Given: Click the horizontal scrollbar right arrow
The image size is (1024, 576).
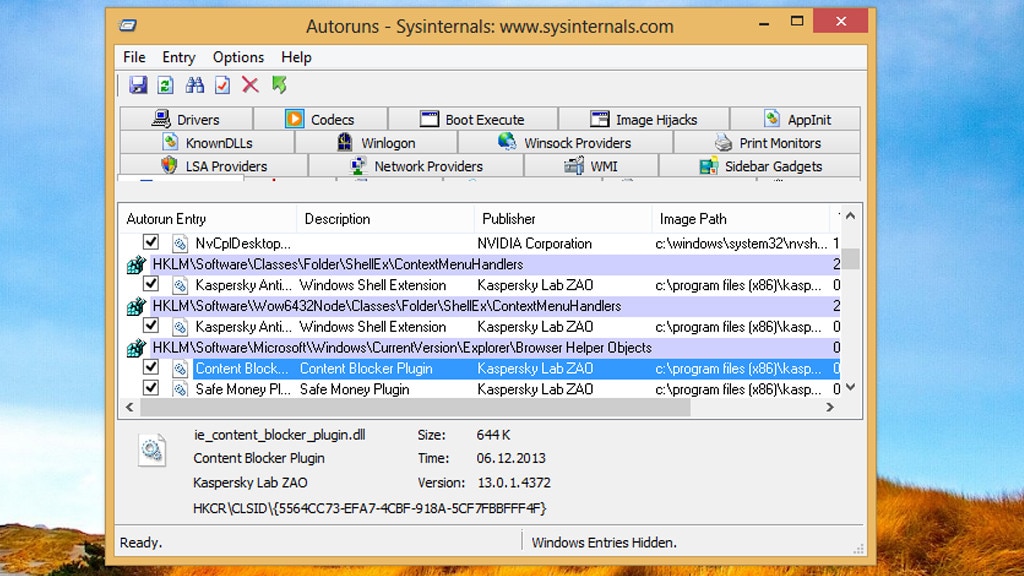Looking at the screenshot, I should (830, 408).
